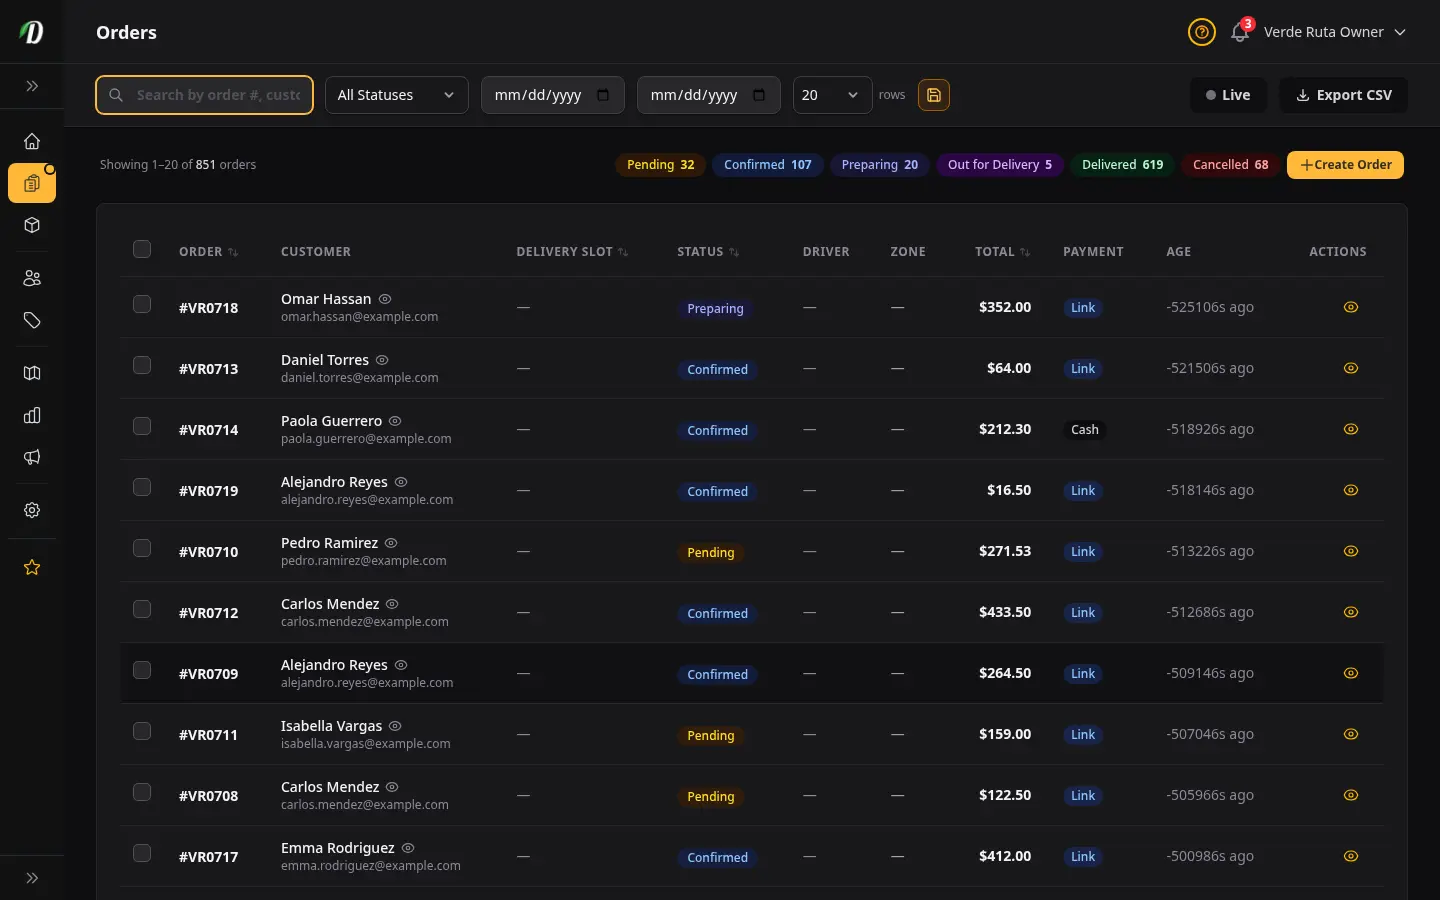This screenshot has height=900, width=1440.
Task: Check the box for order #VR0712
Action: pyautogui.click(x=142, y=609)
